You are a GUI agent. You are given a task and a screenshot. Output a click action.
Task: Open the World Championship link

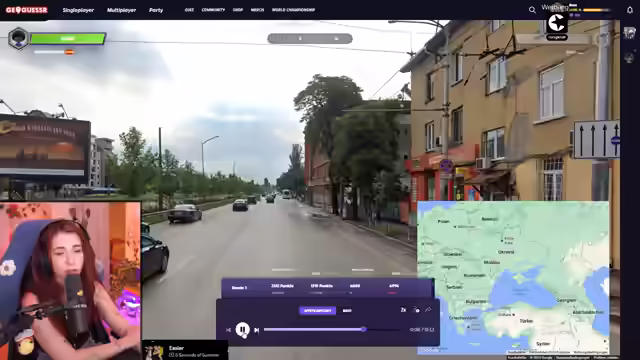pos(293,10)
